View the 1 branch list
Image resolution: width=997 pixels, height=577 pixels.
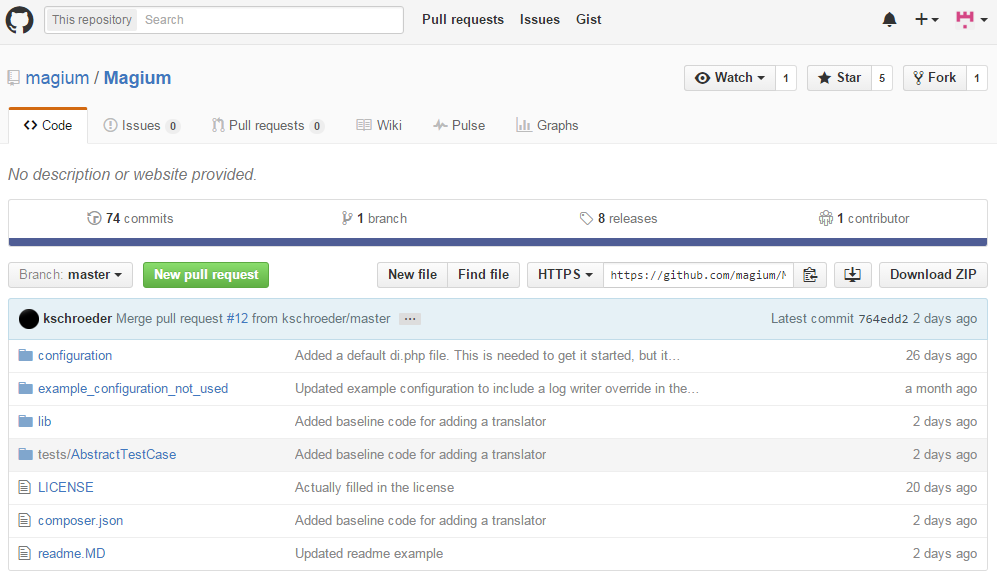coord(374,218)
